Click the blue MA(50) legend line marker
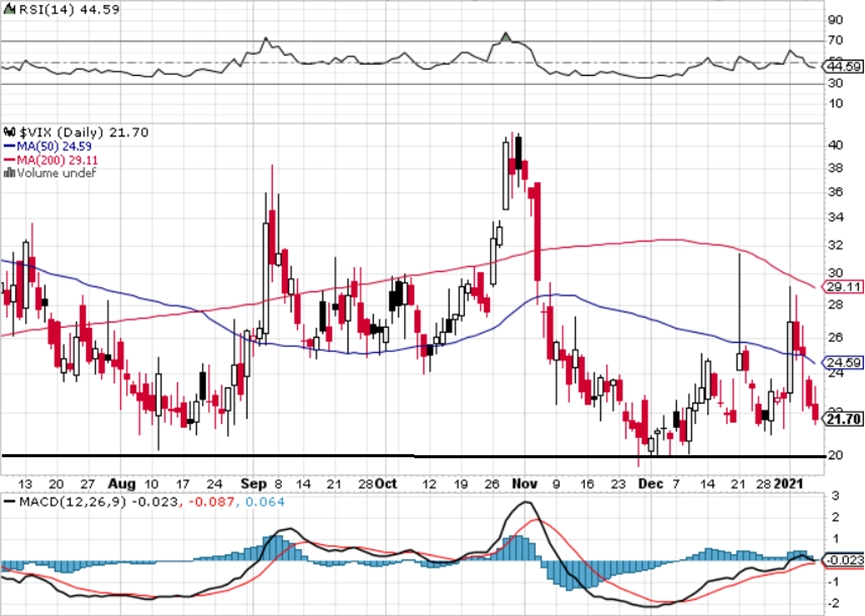The width and height of the screenshot is (865, 616). pos(9,147)
